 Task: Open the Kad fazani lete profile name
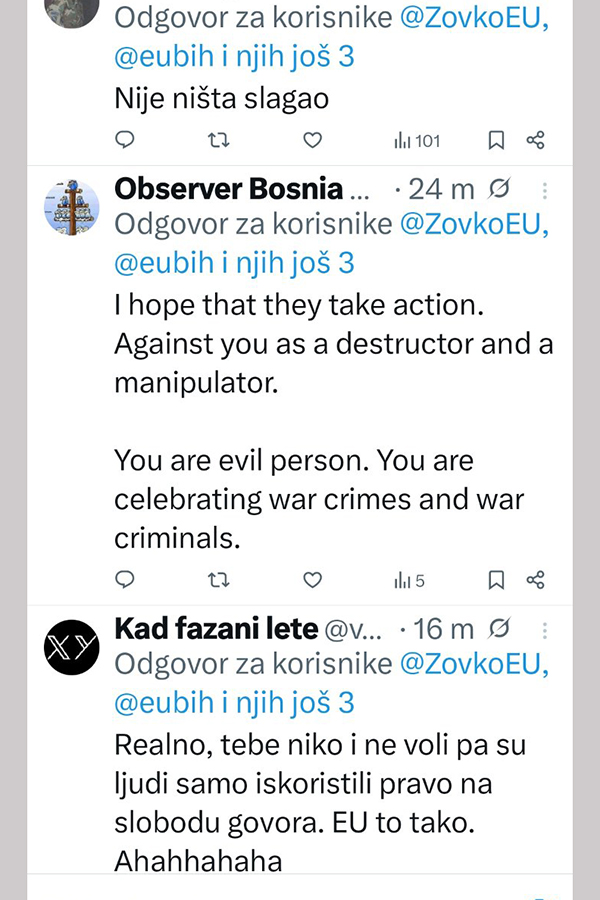215,629
